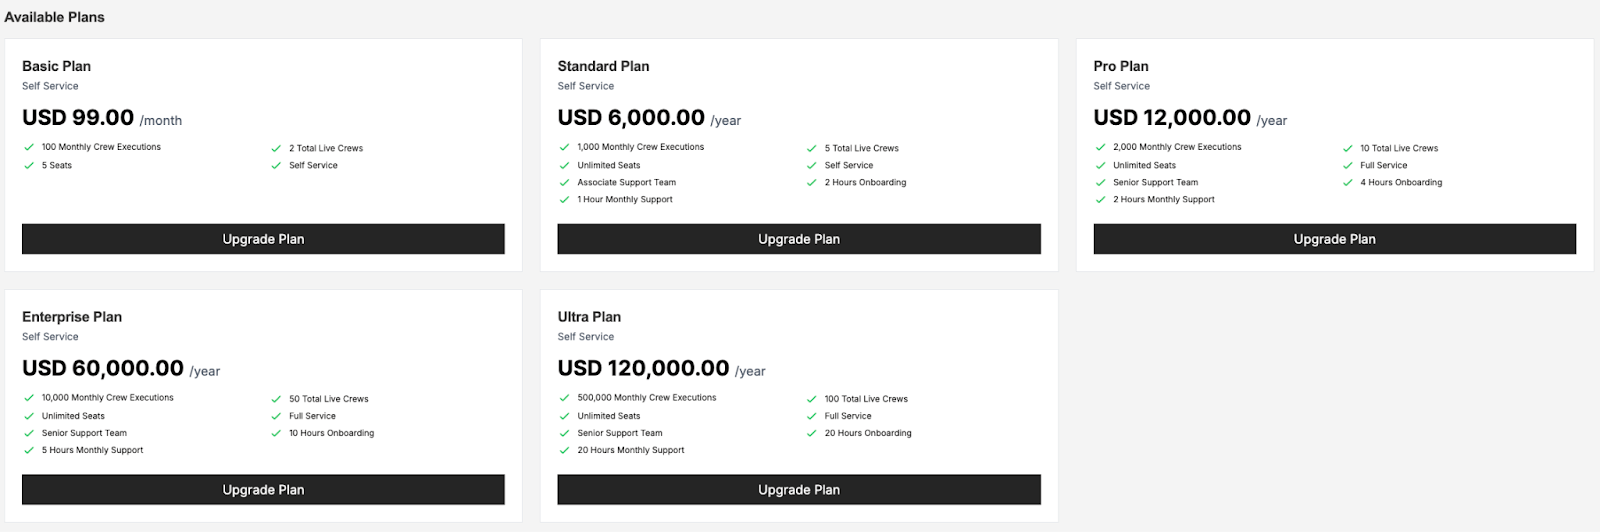Click checkmark beside 10 Total Live Crews
The height and width of the screenshot is (532, 1600).
coord(1347,148)
